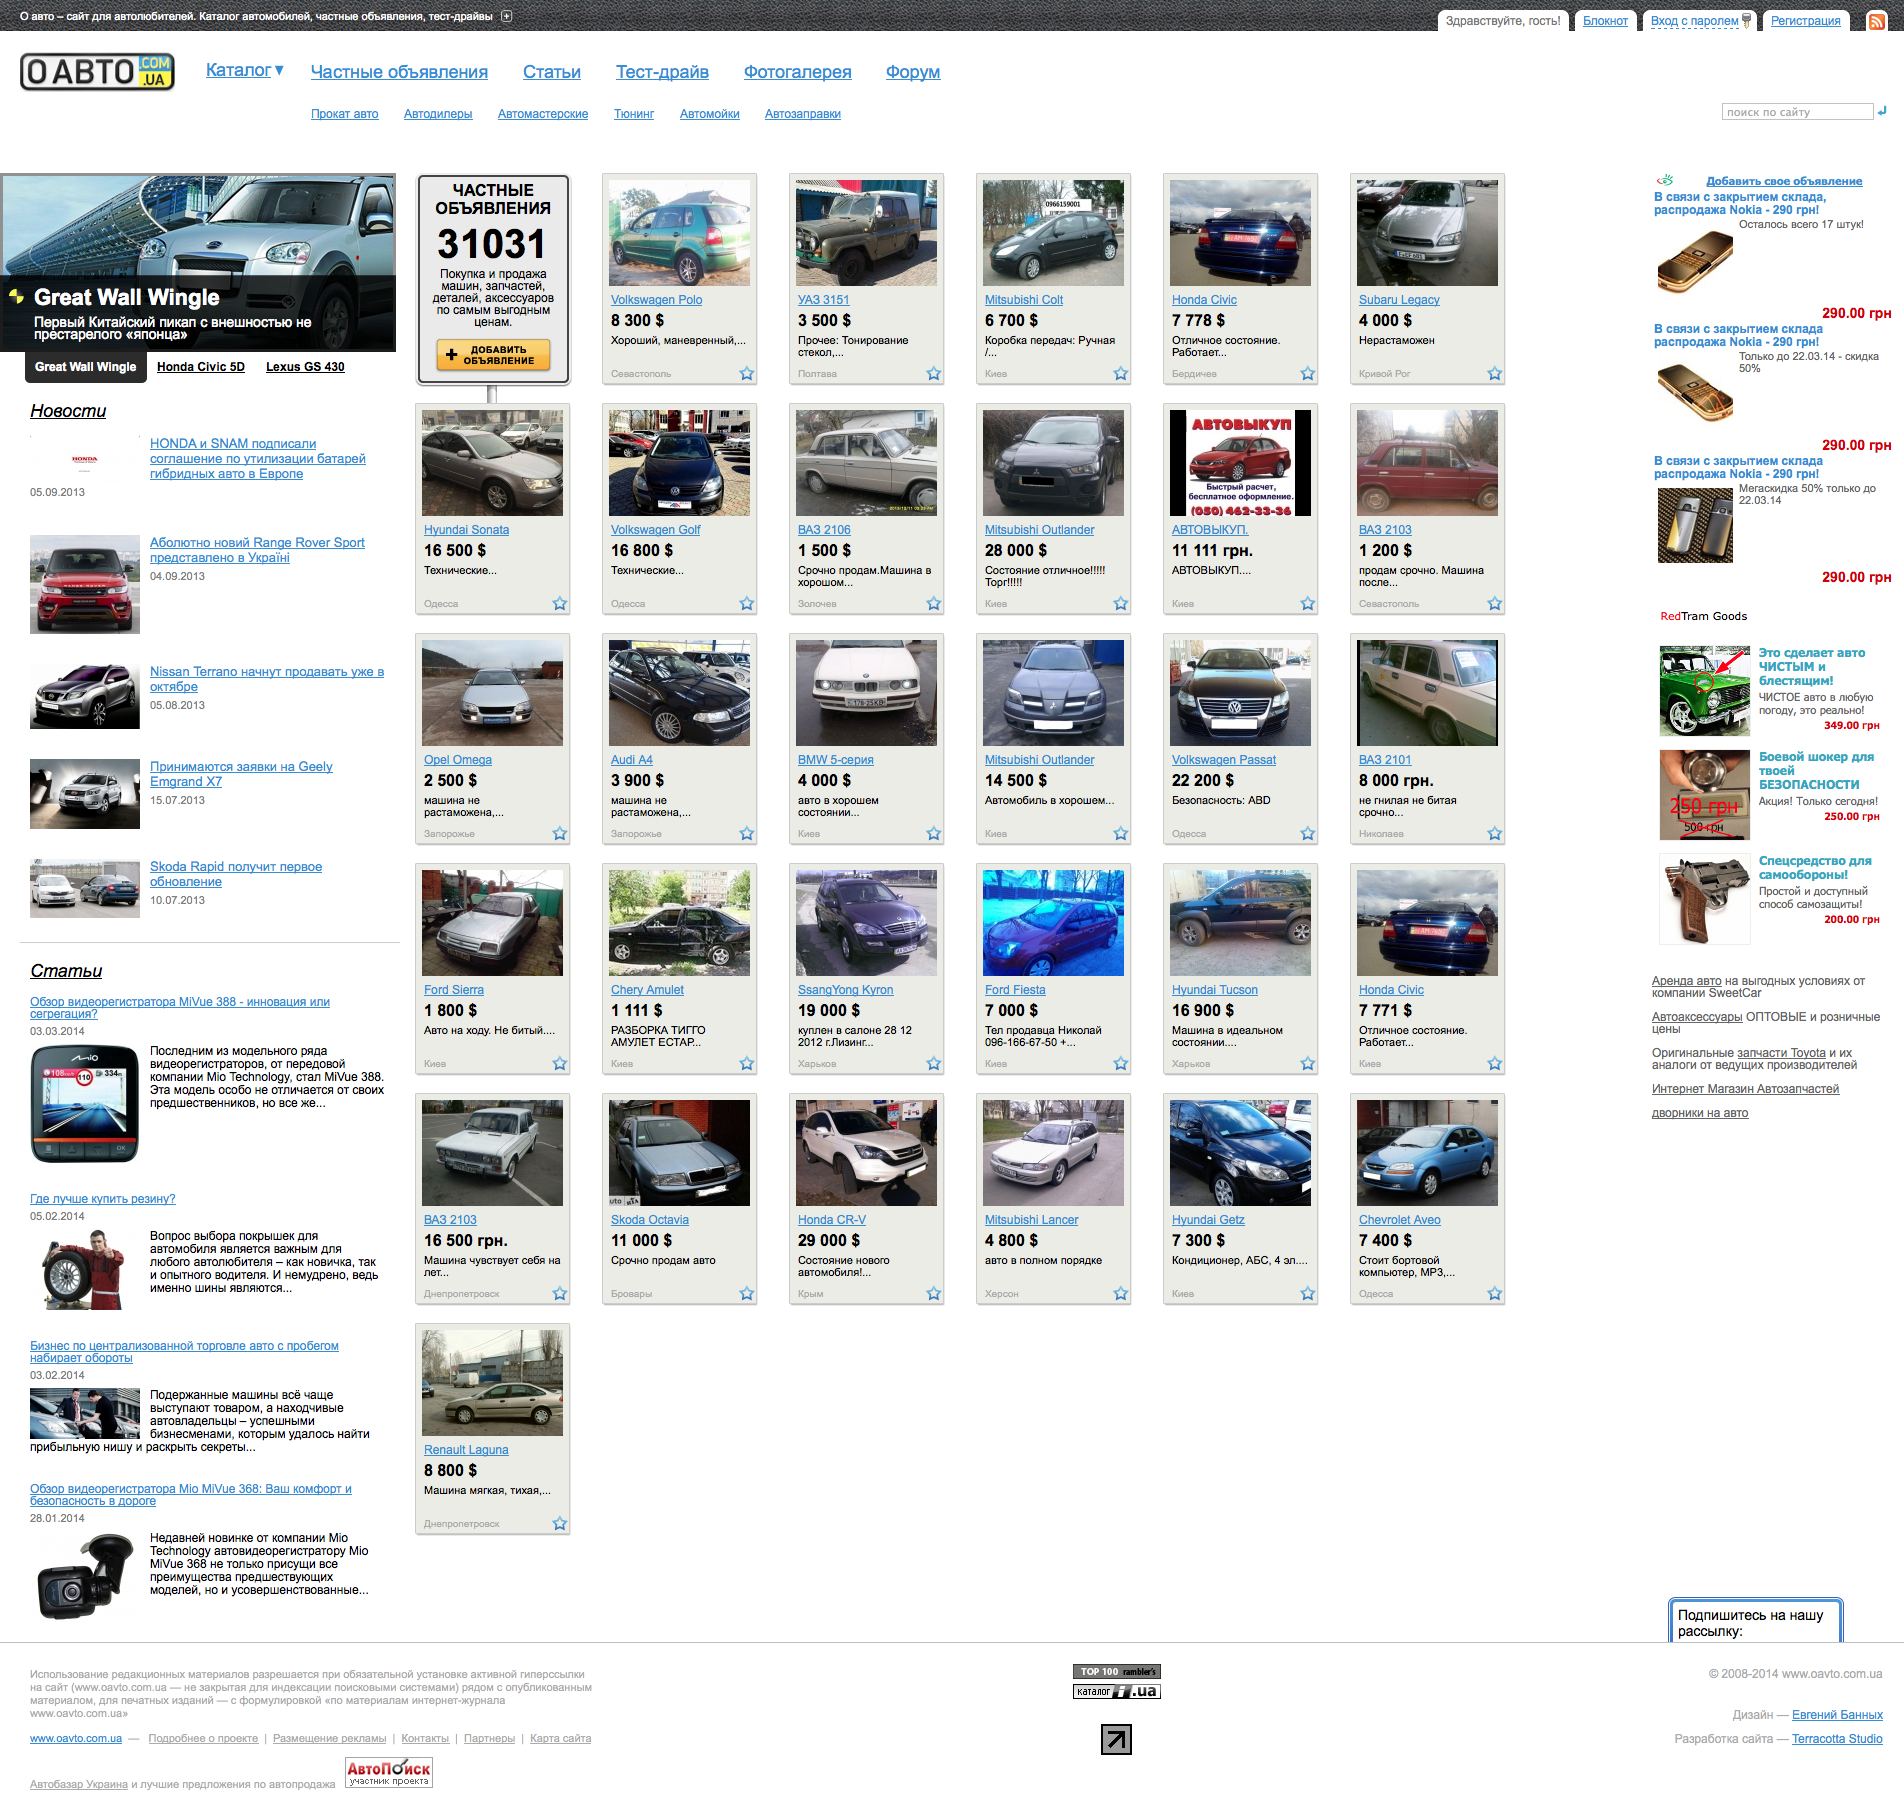Switch to the Lexus GS 430 tab

[x=305, y=367]
